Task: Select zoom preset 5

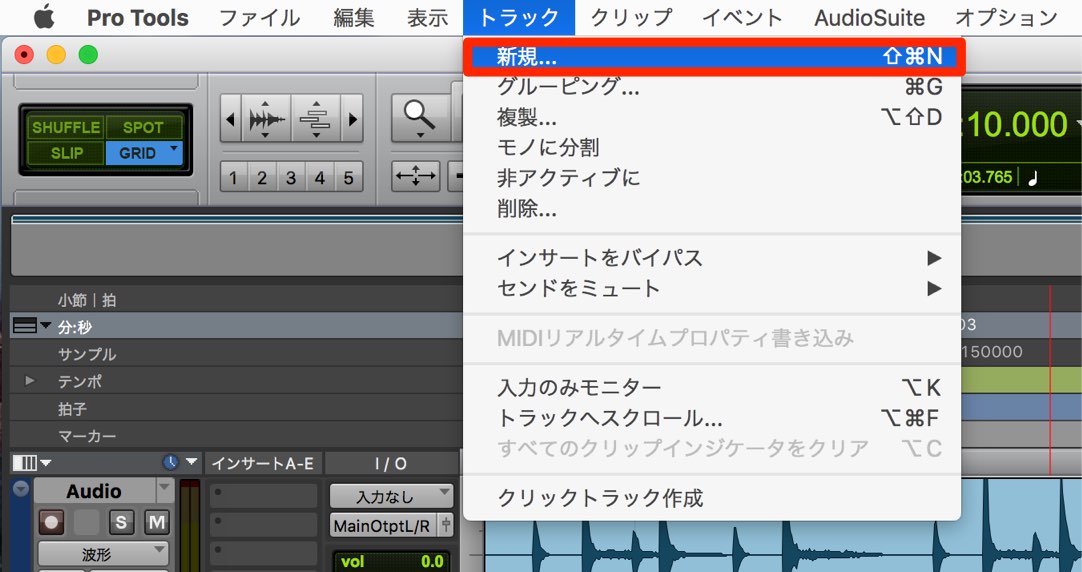Action: coord(349,178)
